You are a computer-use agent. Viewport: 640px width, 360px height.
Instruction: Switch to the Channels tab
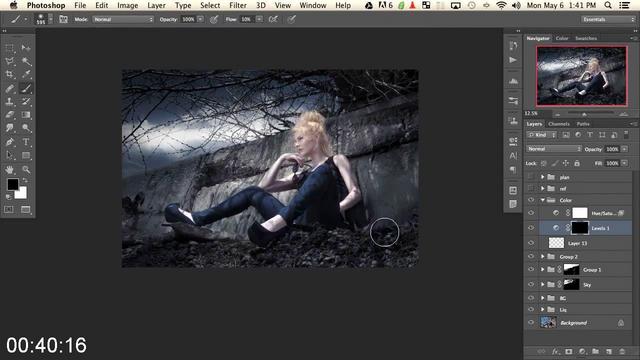point(559,124)
